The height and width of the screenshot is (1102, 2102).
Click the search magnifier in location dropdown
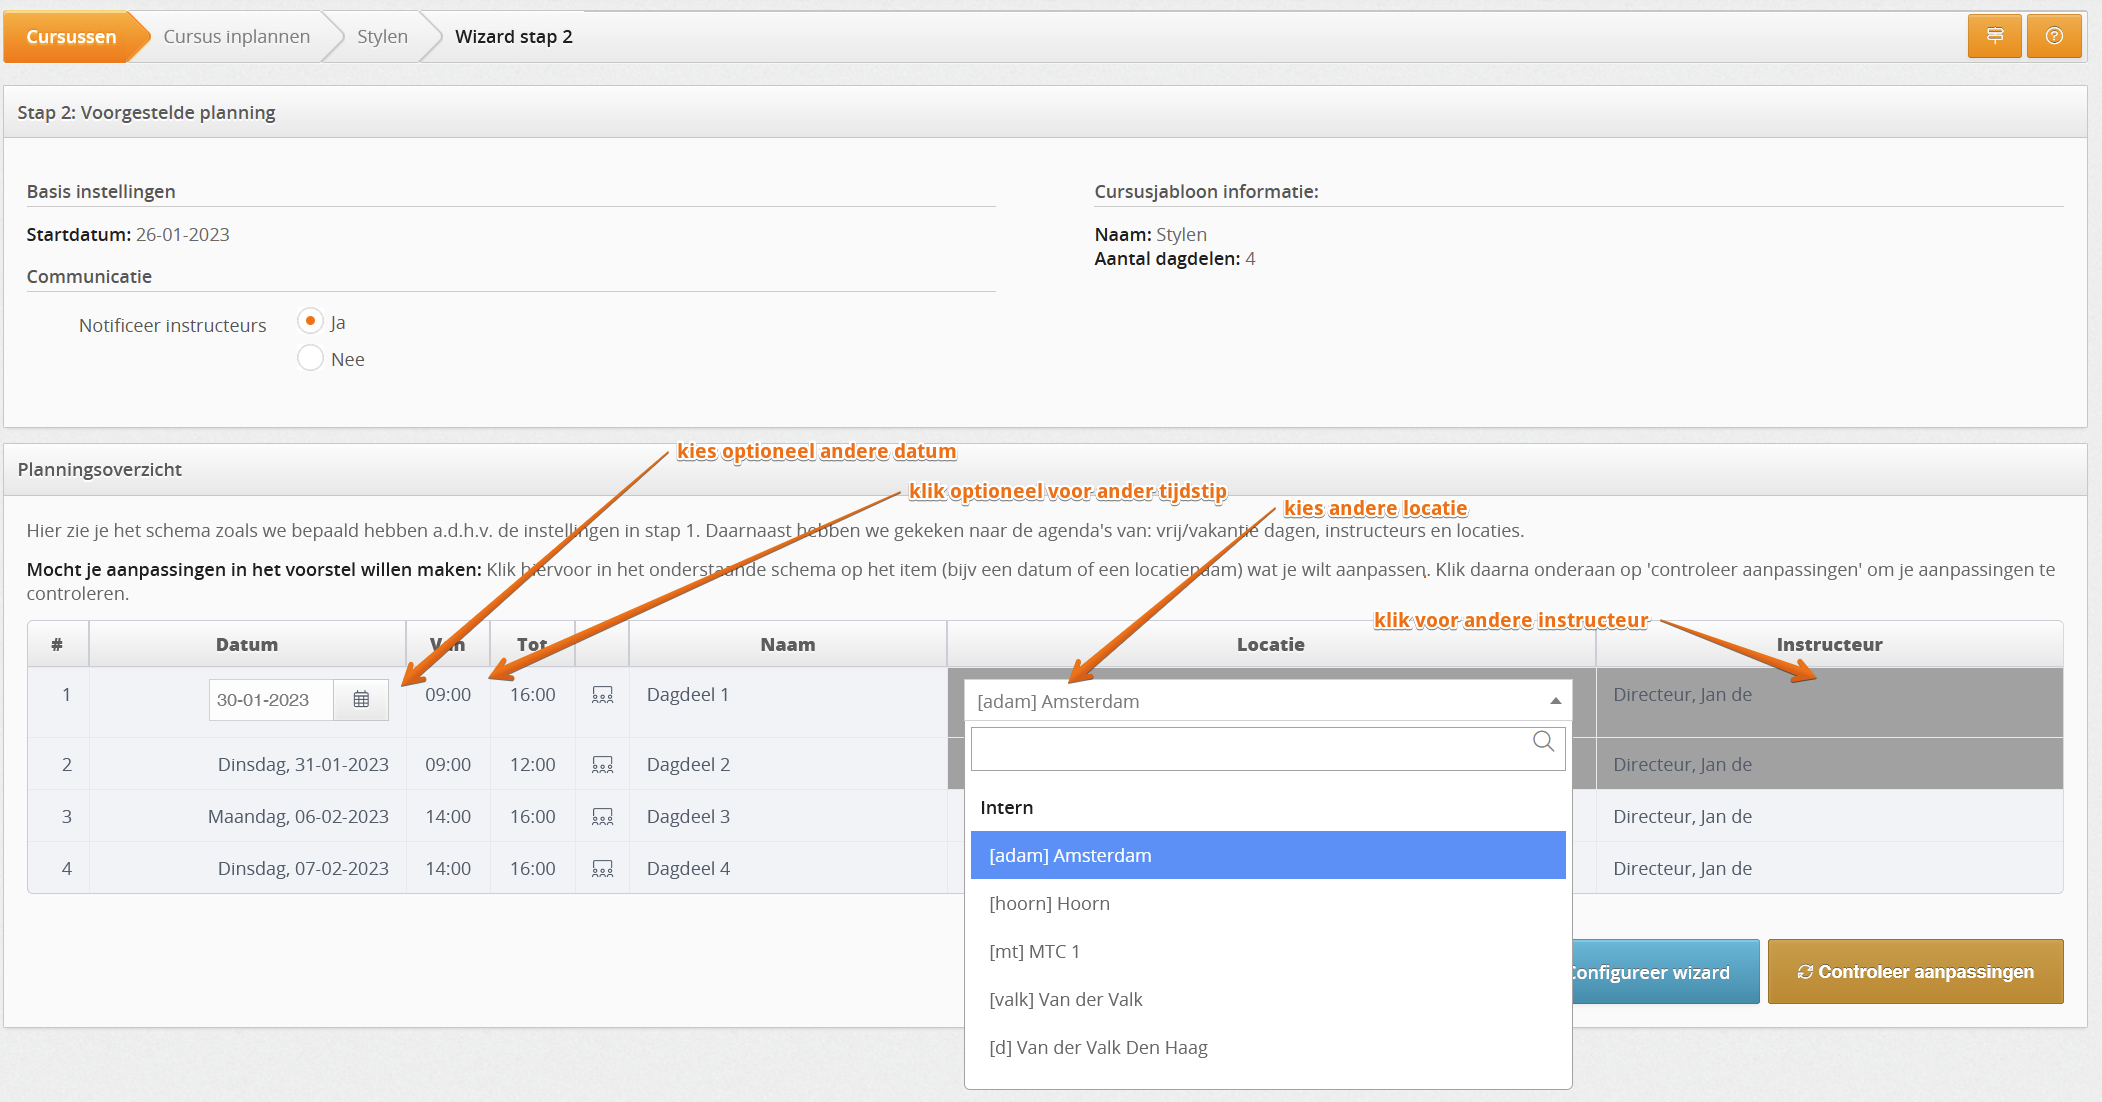tap(1543, 742)
